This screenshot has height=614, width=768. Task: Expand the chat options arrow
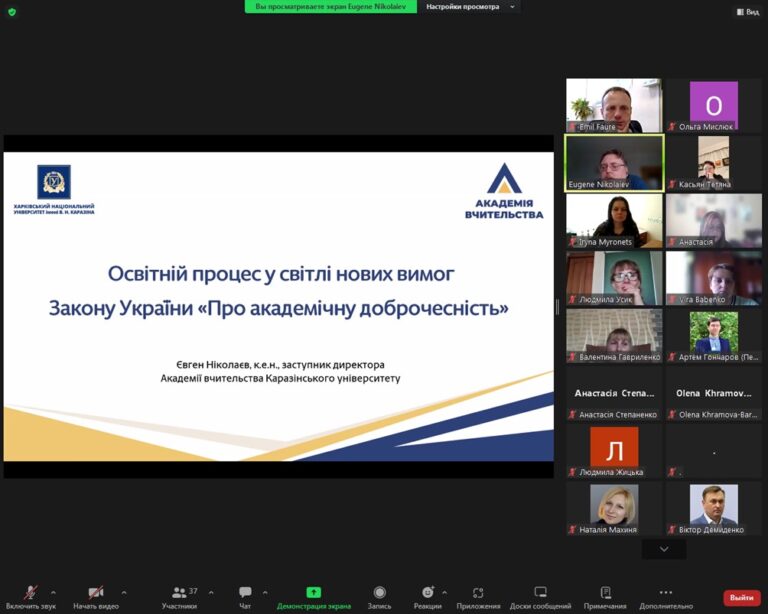tap(265, 592)
